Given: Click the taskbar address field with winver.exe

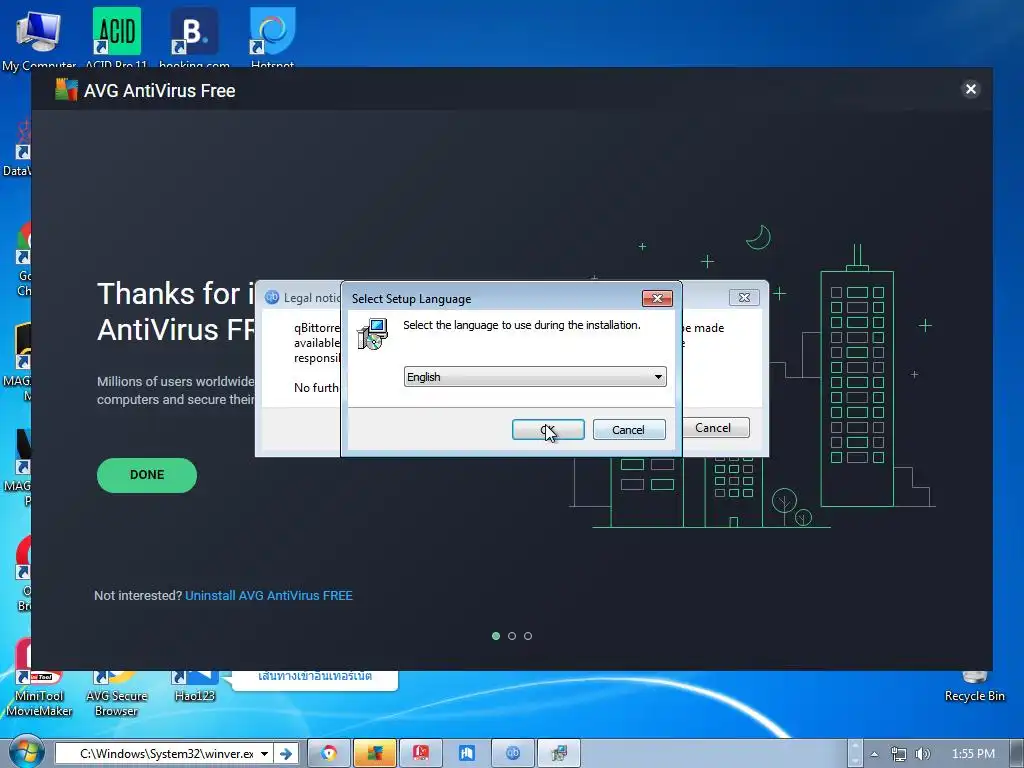Looking at the screenshot, I should point(157,754).
